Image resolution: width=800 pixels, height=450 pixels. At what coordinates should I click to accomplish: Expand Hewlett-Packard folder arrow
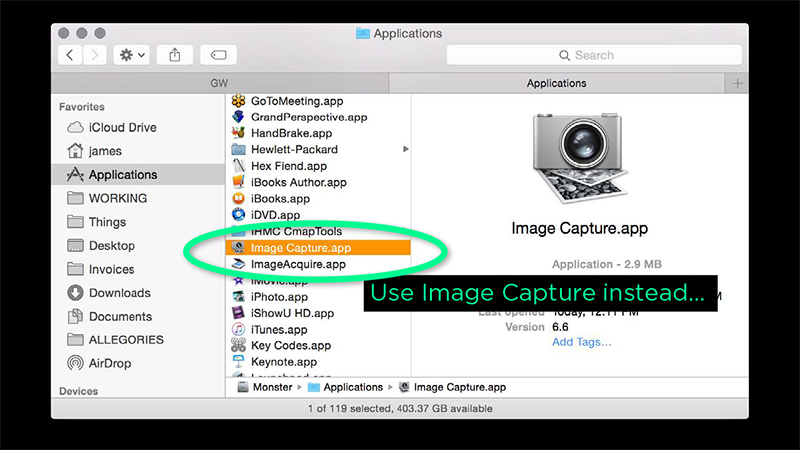pyautogui.click(x=406, y=149)
